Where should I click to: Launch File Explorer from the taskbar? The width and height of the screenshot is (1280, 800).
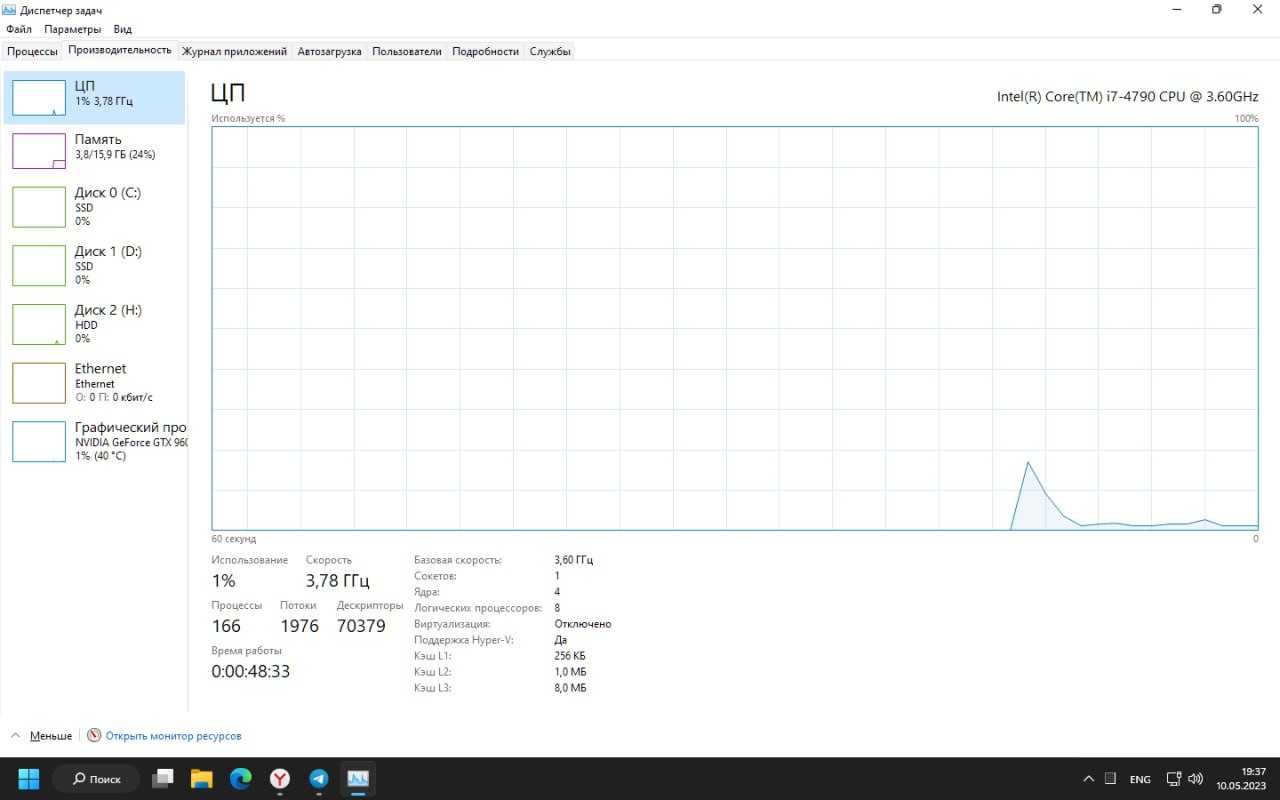pos(202,778)
